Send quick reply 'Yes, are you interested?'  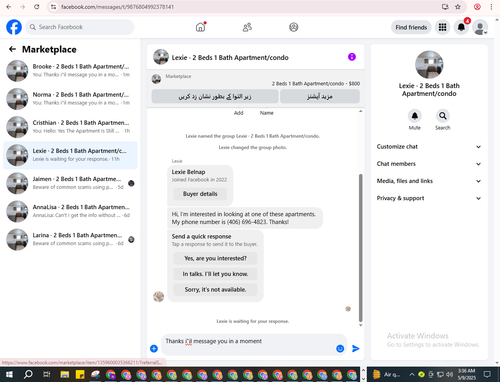click(215, 258)
